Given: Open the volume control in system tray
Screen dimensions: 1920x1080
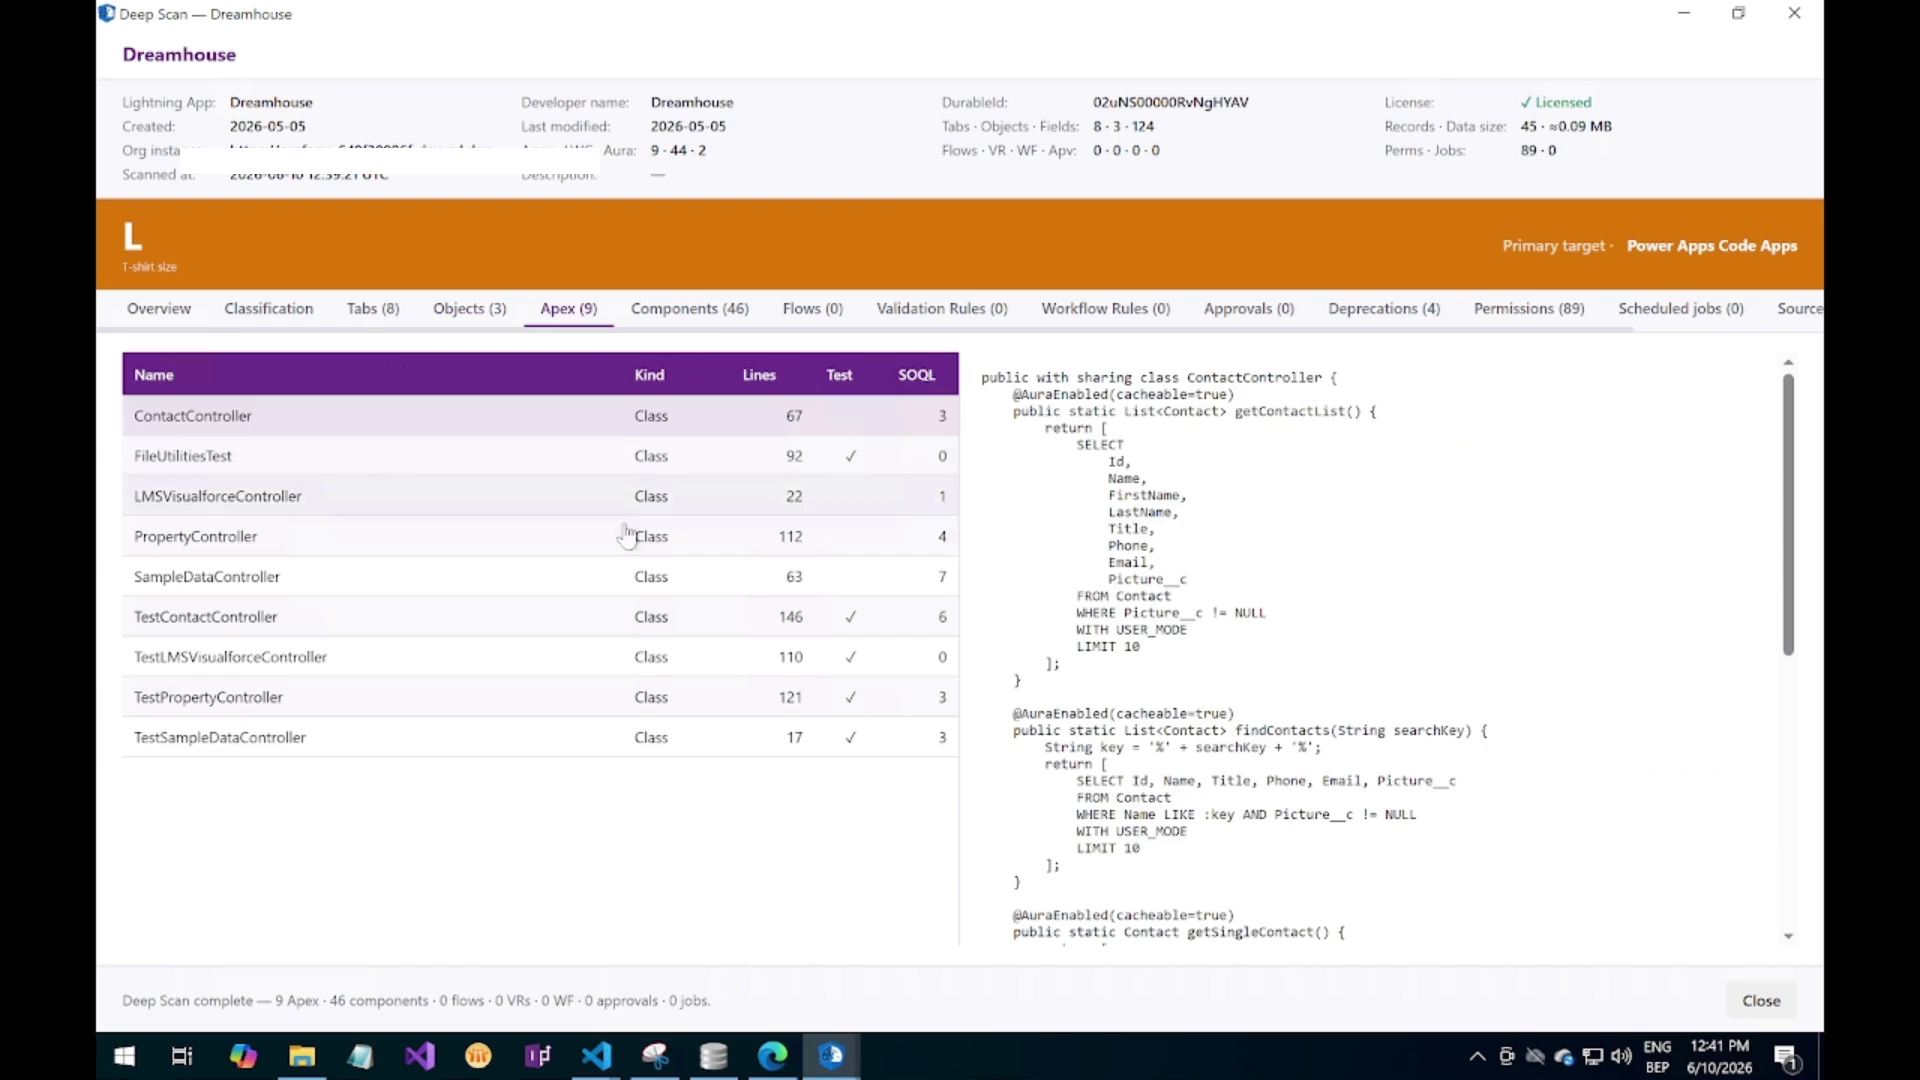Looking at the screenshot, I should [1622, 1056].
